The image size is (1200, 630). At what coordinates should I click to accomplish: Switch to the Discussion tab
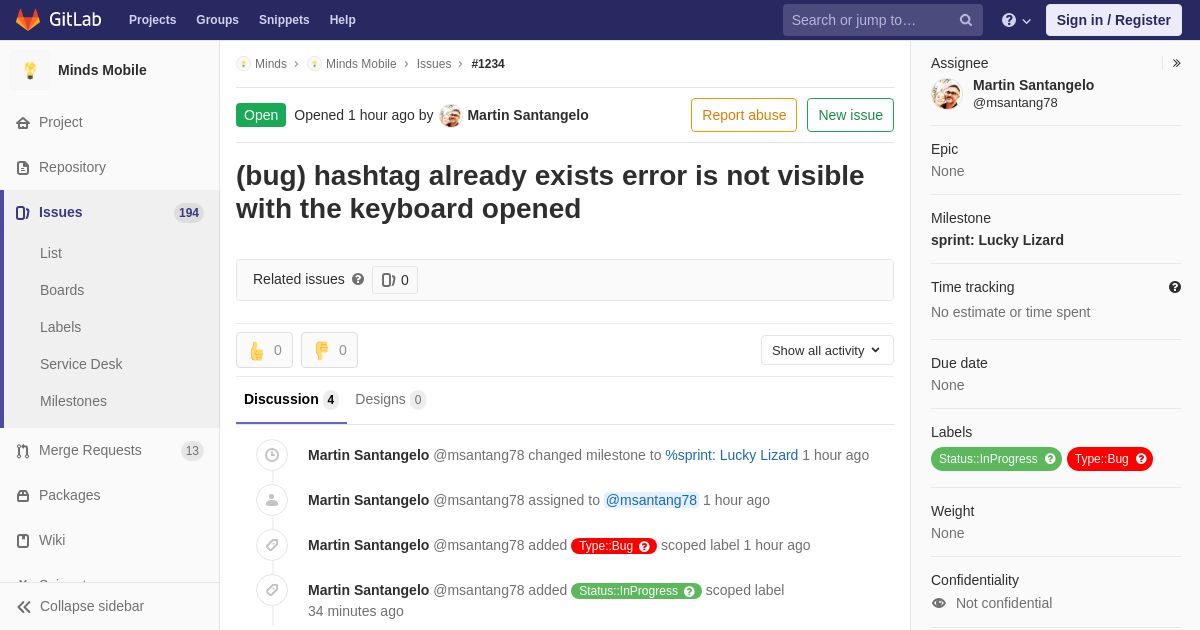point(291,400)
